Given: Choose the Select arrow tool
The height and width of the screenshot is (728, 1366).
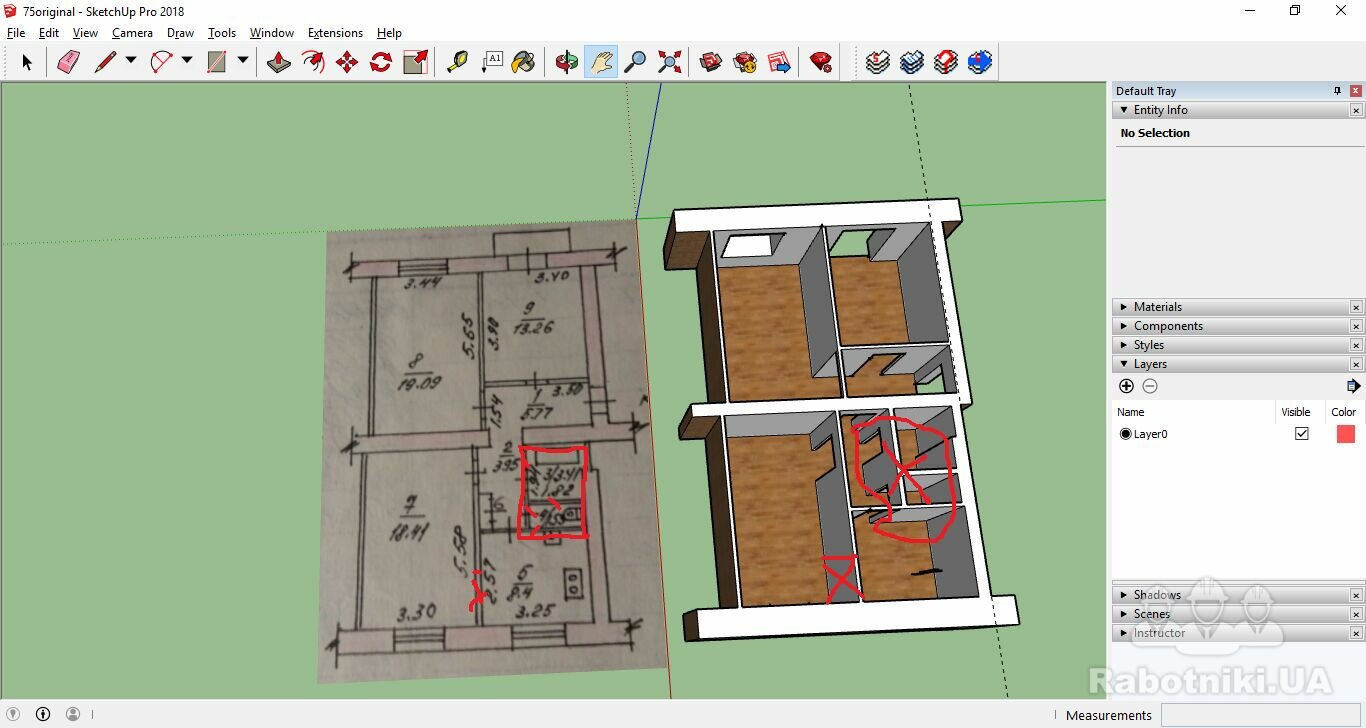Looking at the screenshot, I should click(x=27, y=62).
